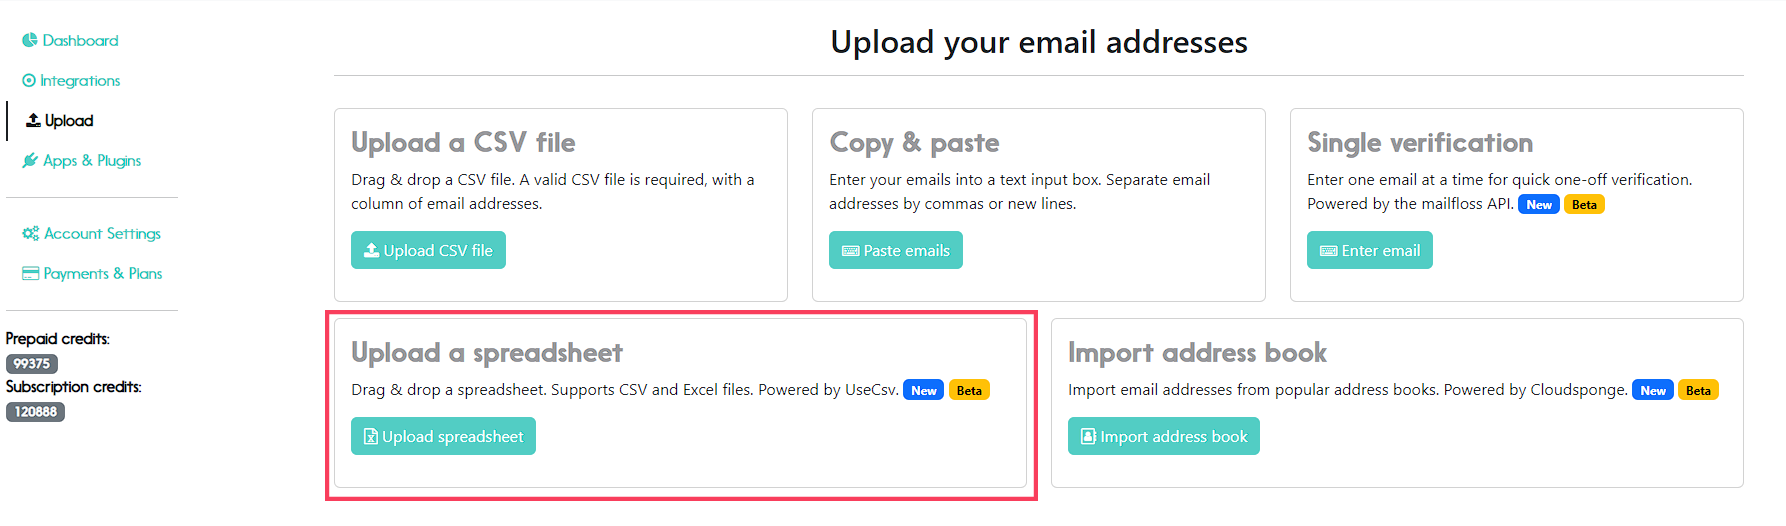Click the Account Settings gears icon

click(x=31, y=233)
